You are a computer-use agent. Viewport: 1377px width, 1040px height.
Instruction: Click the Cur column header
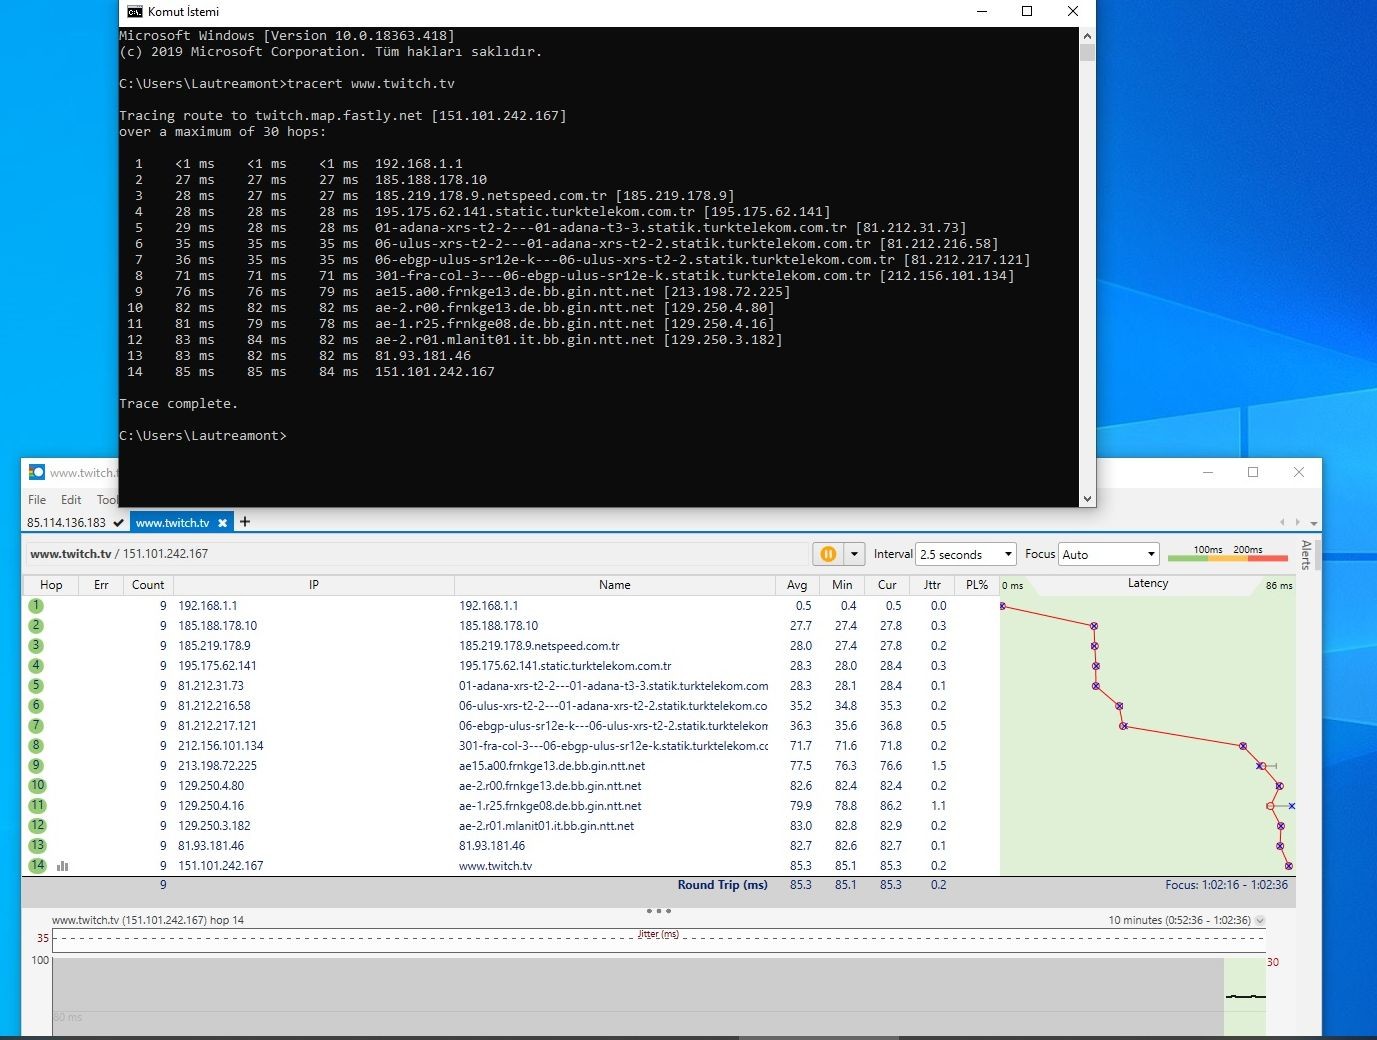point(887,585)
